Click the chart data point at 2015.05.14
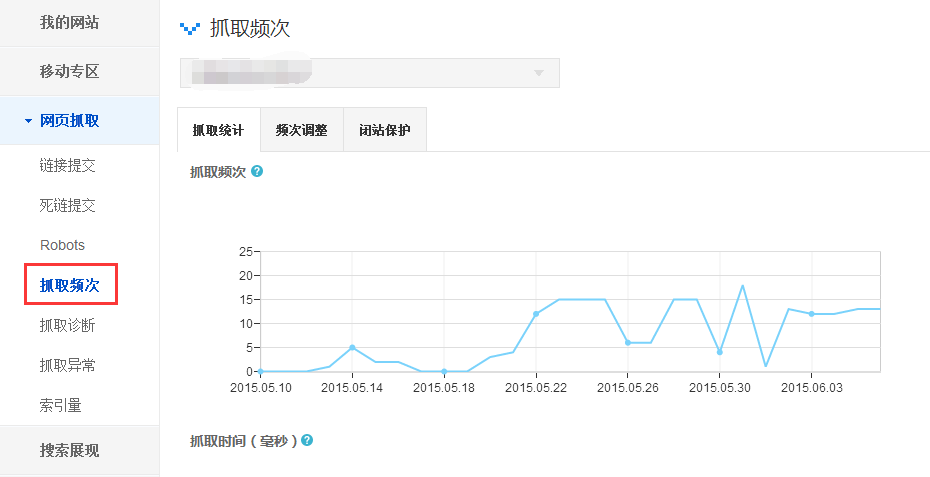The height and width of the screenshot is (477, 930). [x=352, y=347]
